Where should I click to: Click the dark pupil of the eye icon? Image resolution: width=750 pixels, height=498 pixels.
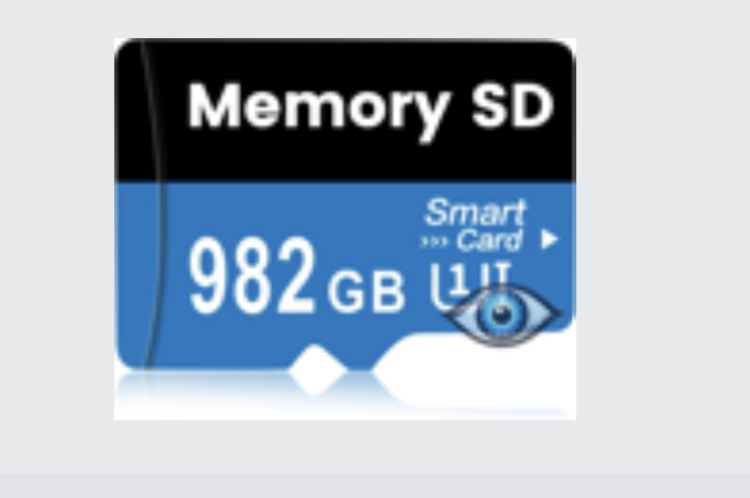coord(501,313)
